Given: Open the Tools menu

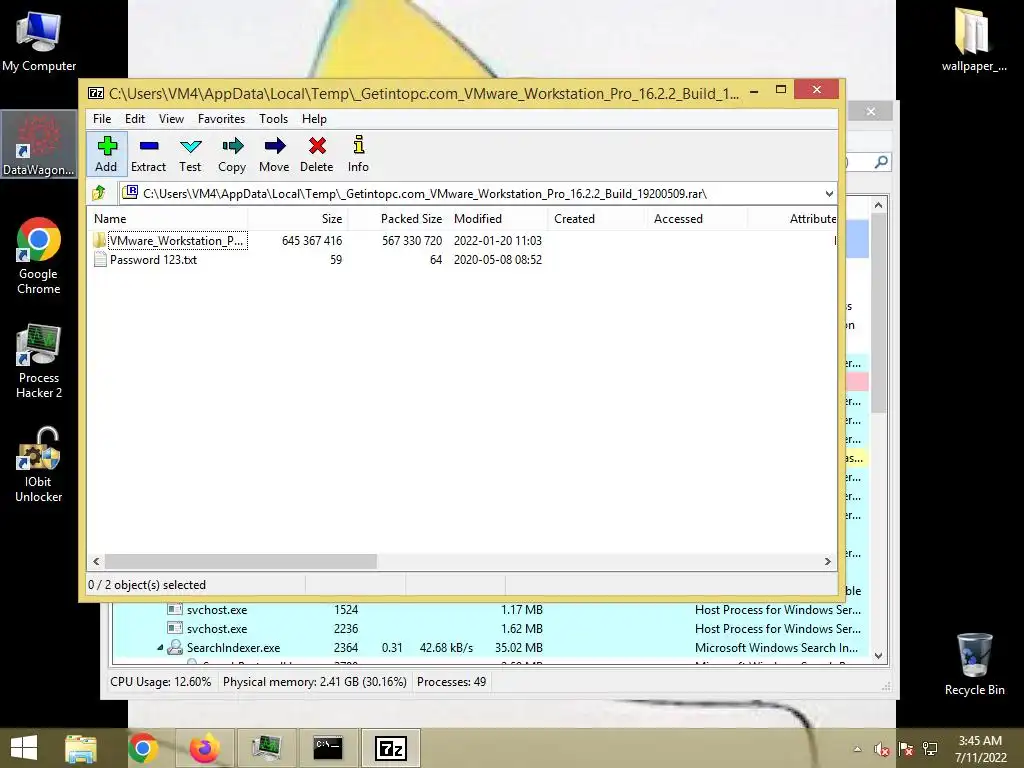Looking at the screenshot, I should point(273,119).
